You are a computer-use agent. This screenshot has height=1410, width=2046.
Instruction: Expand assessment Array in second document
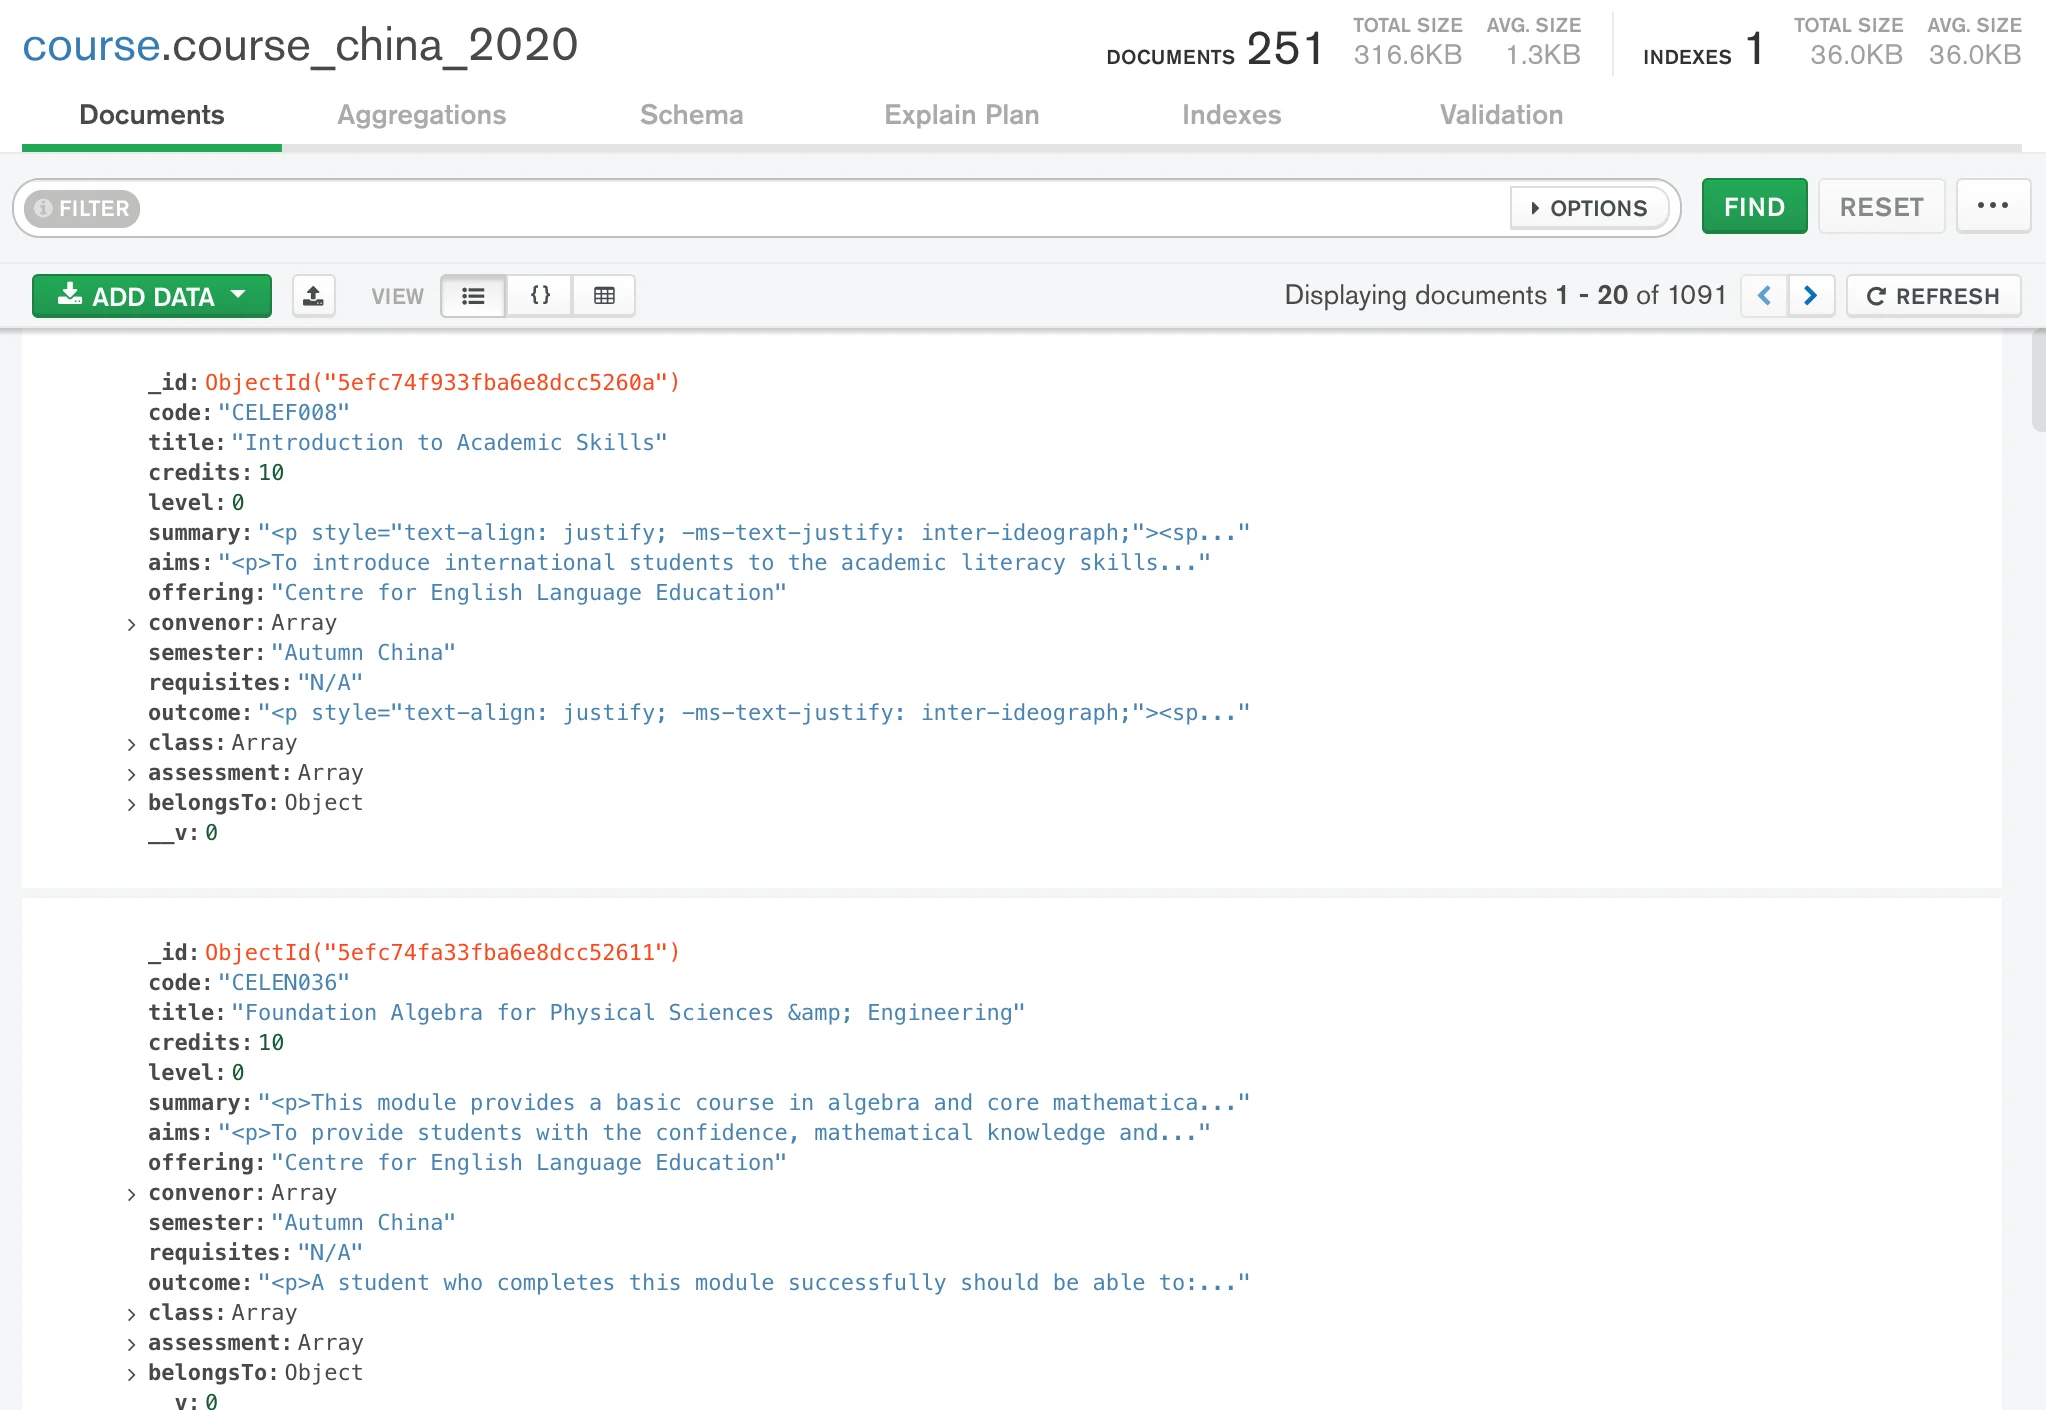click(131, 1344)
